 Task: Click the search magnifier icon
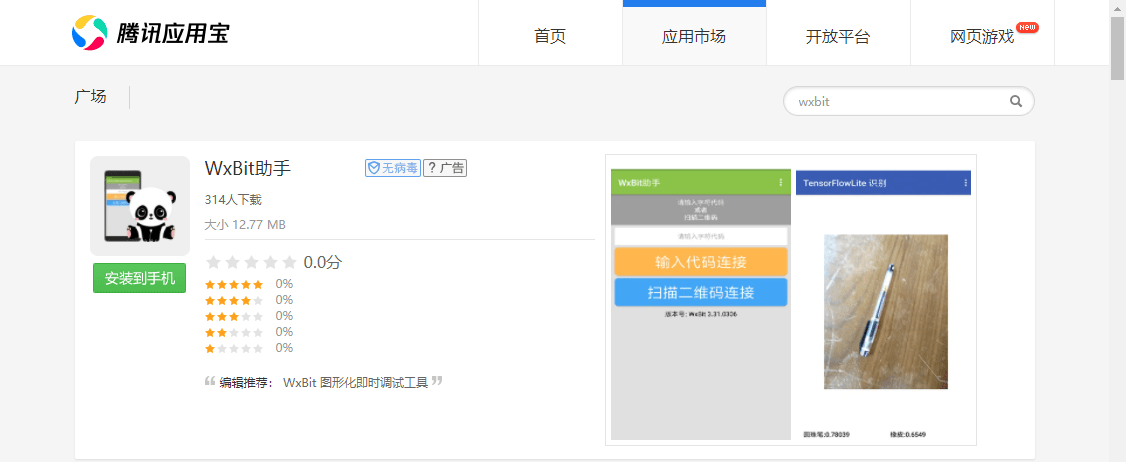(x=1015, y=101)
